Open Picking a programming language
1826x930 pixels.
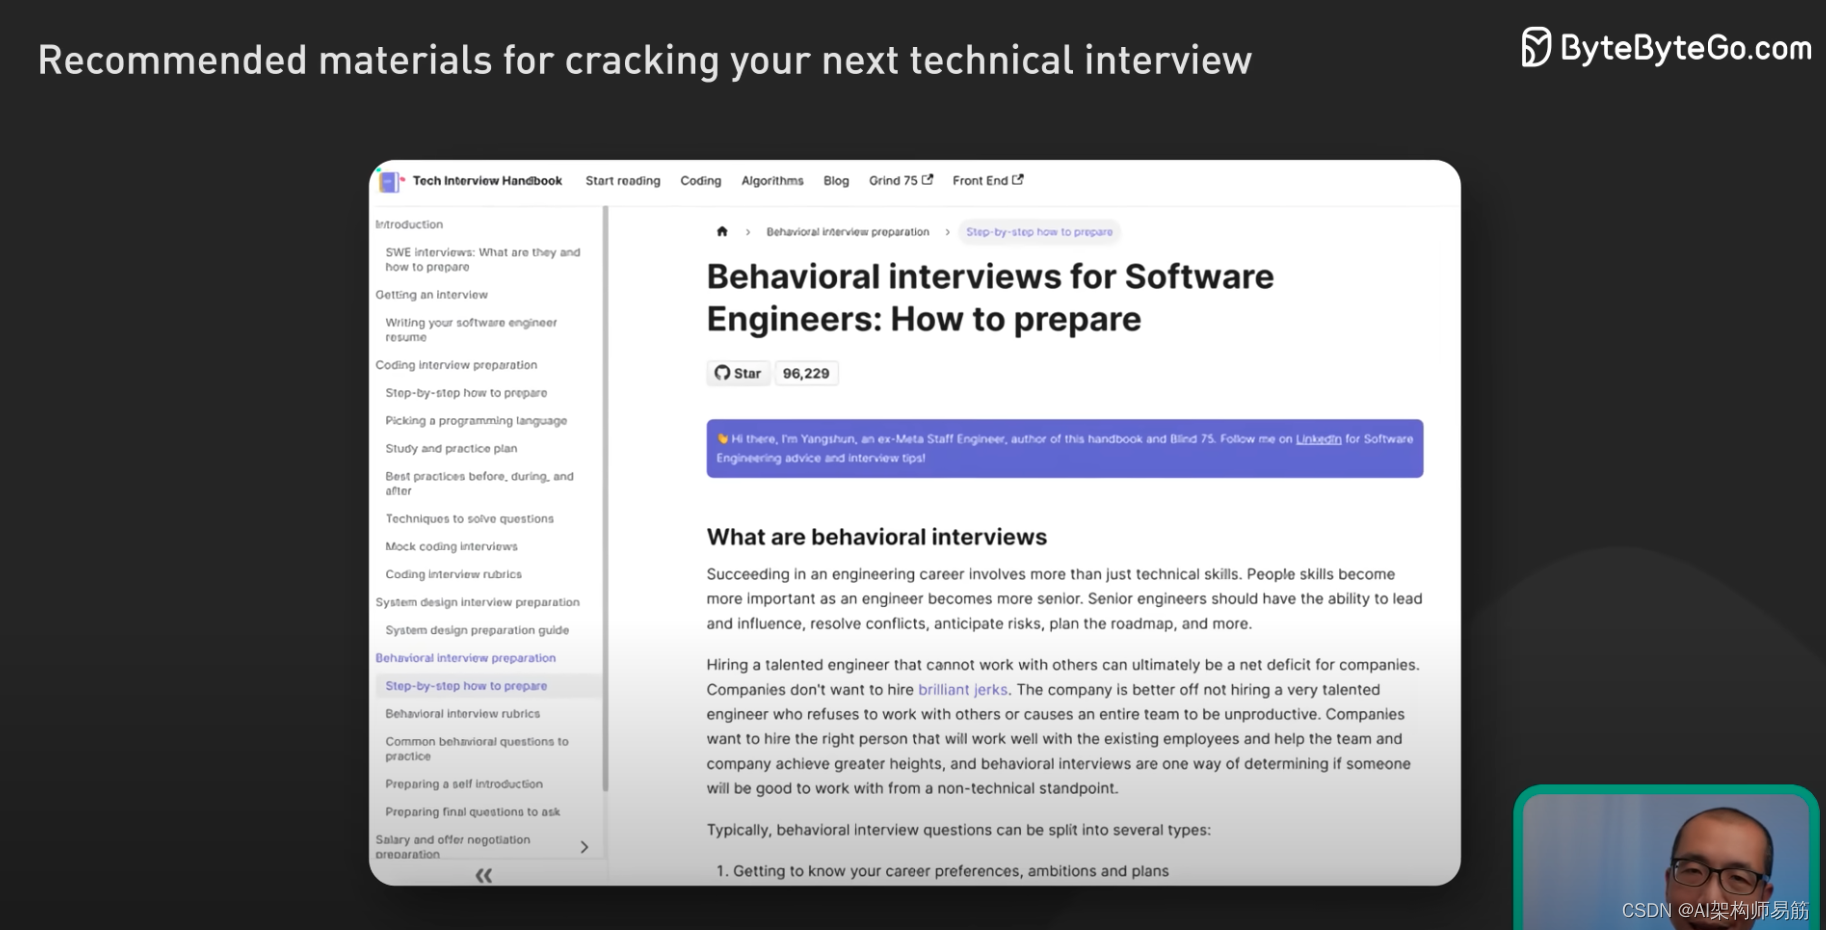click(x=476, y=421)
